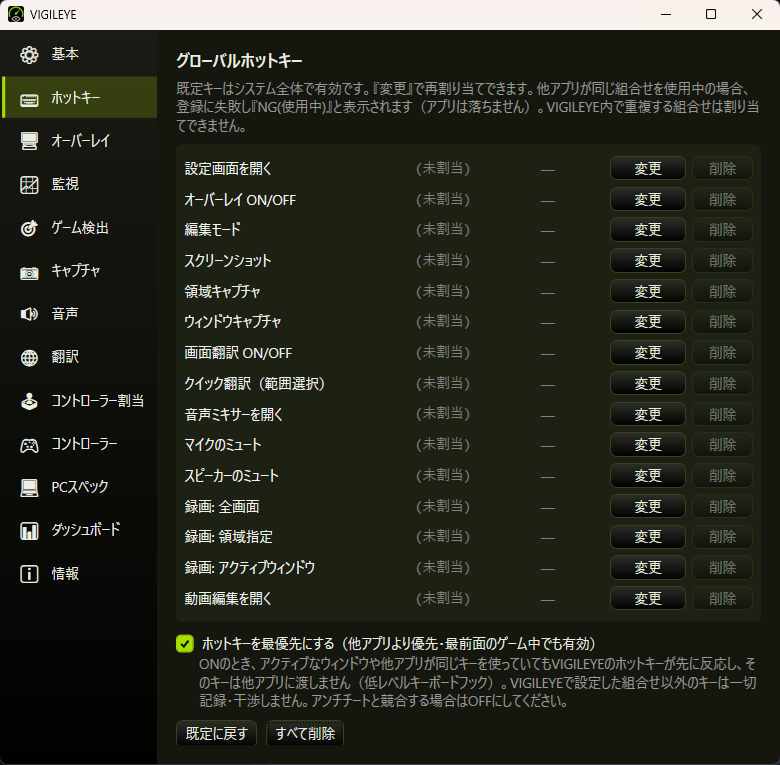The height and width of the screenshot is (765, 780).
Task: Click 変更 for 領域キャプチャ
Action: click(x=648, y=291)
